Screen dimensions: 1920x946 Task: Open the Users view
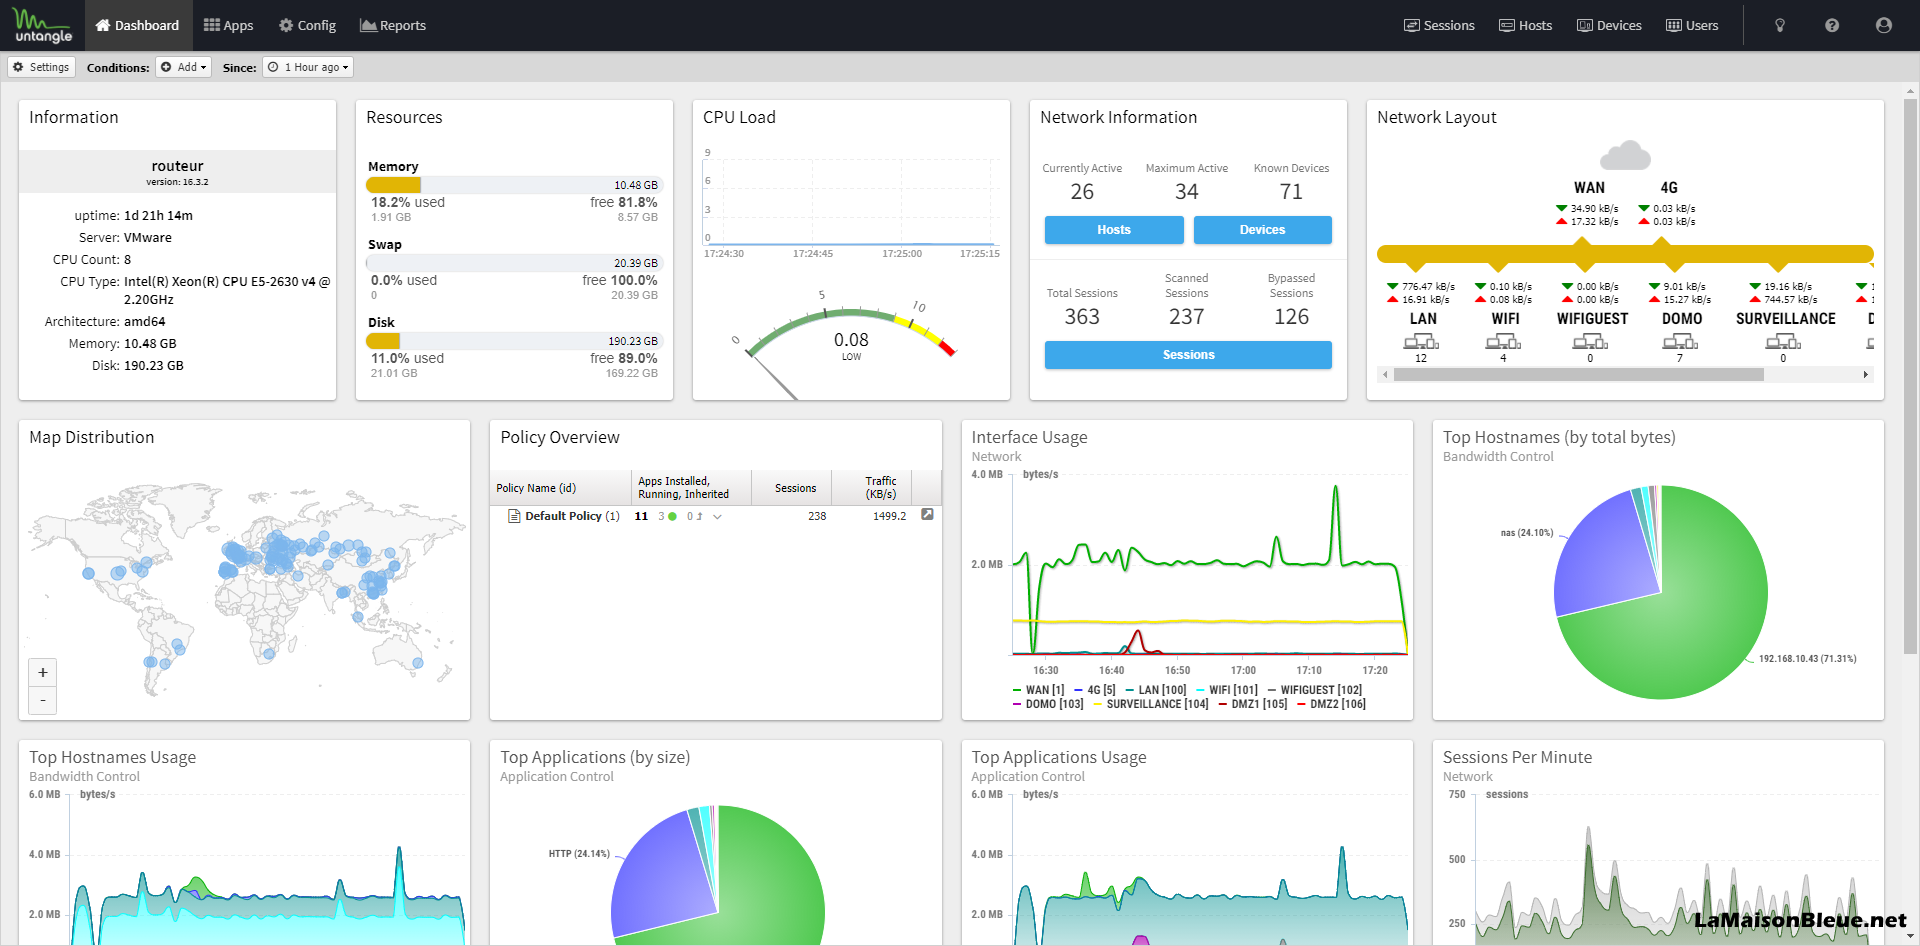(1692, 25)
